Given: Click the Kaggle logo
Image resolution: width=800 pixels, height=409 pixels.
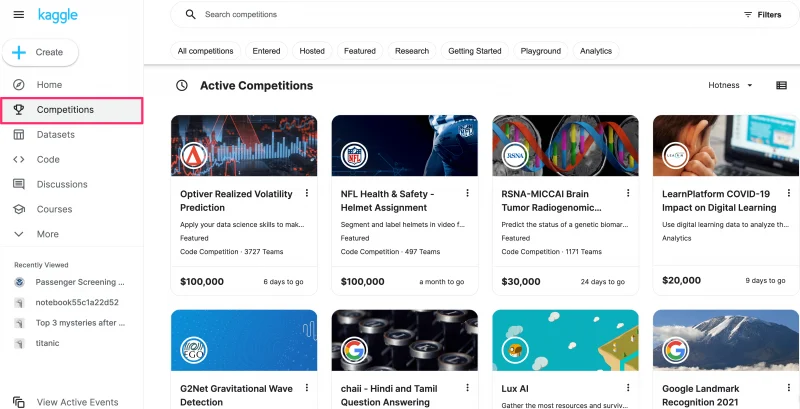Looking at the screenshot, I should (58, 15).
